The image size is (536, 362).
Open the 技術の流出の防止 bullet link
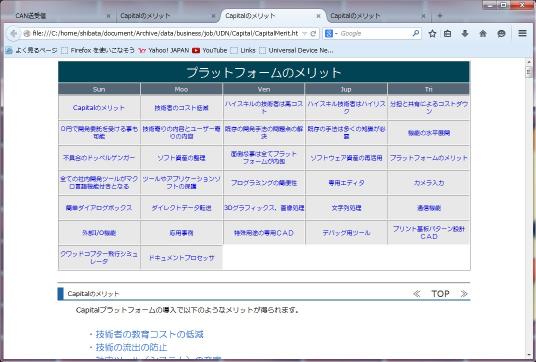click(132, 348)
